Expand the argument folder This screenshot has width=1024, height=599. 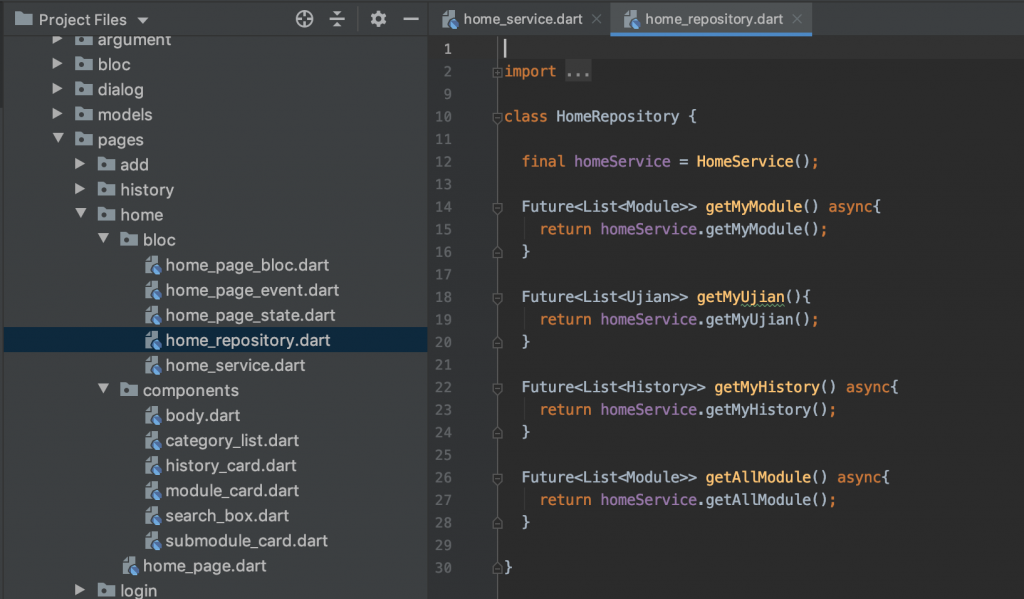pyautogui.click(x=57, y=39)
